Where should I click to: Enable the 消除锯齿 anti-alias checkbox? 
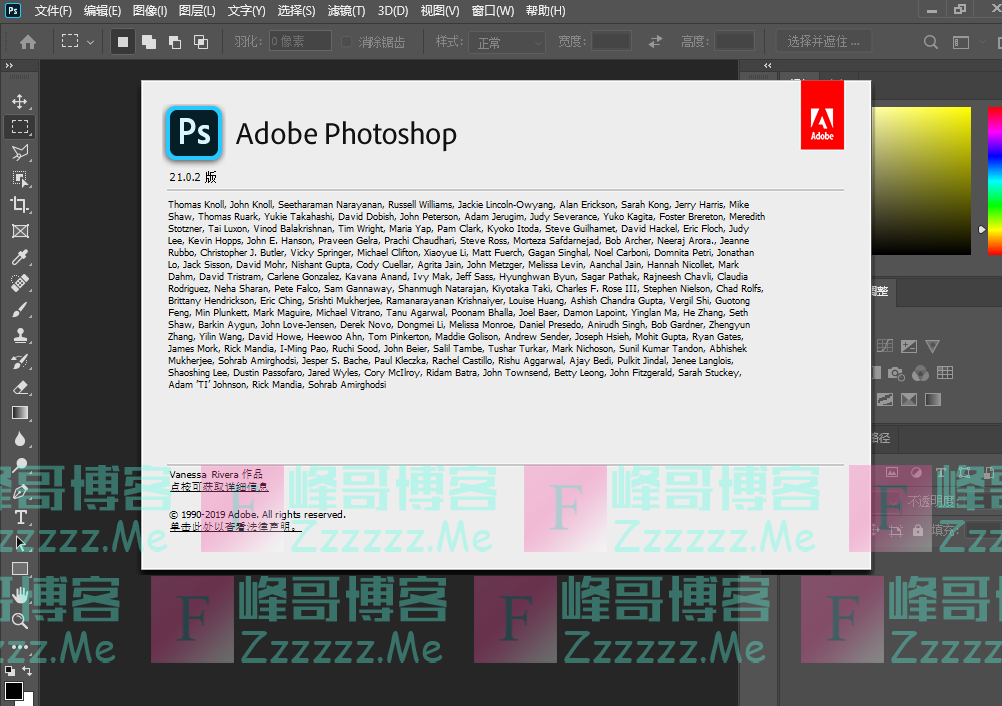tap(347, 42)
